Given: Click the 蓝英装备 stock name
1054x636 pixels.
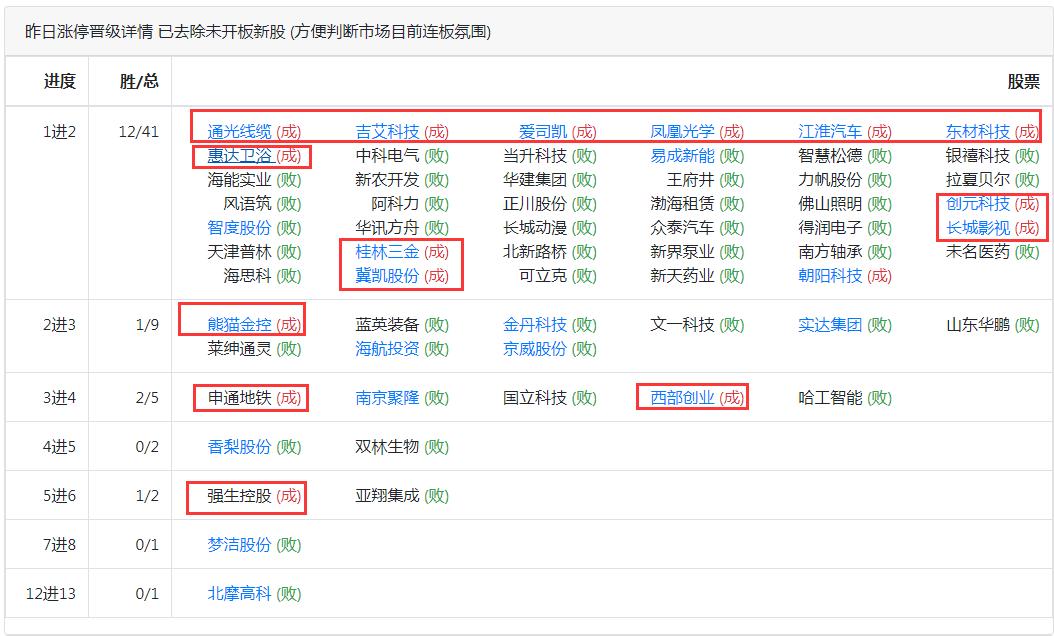Looking at the screenshot, I should [x=387, y=325].
